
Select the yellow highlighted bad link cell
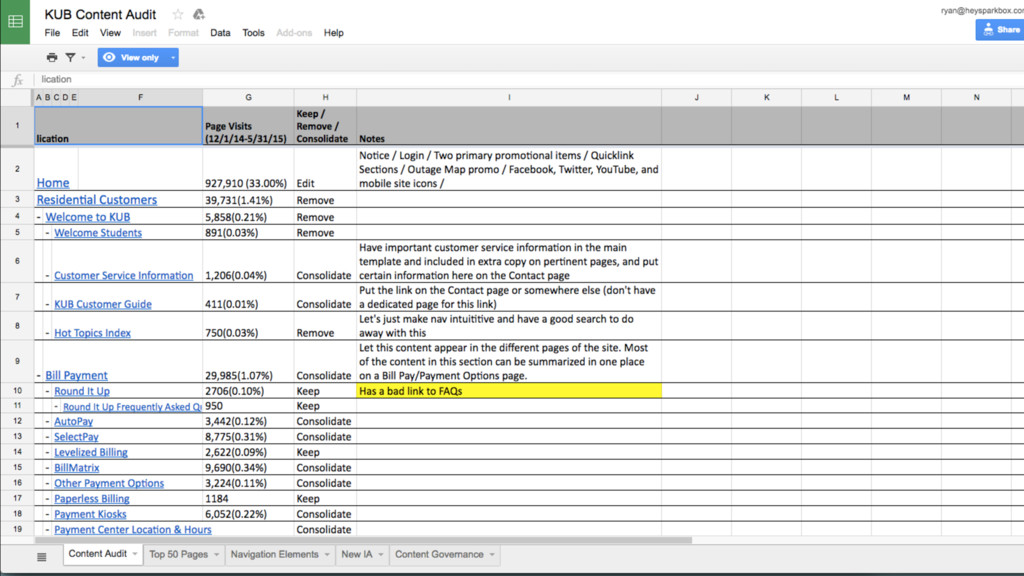tap(508, 391)
